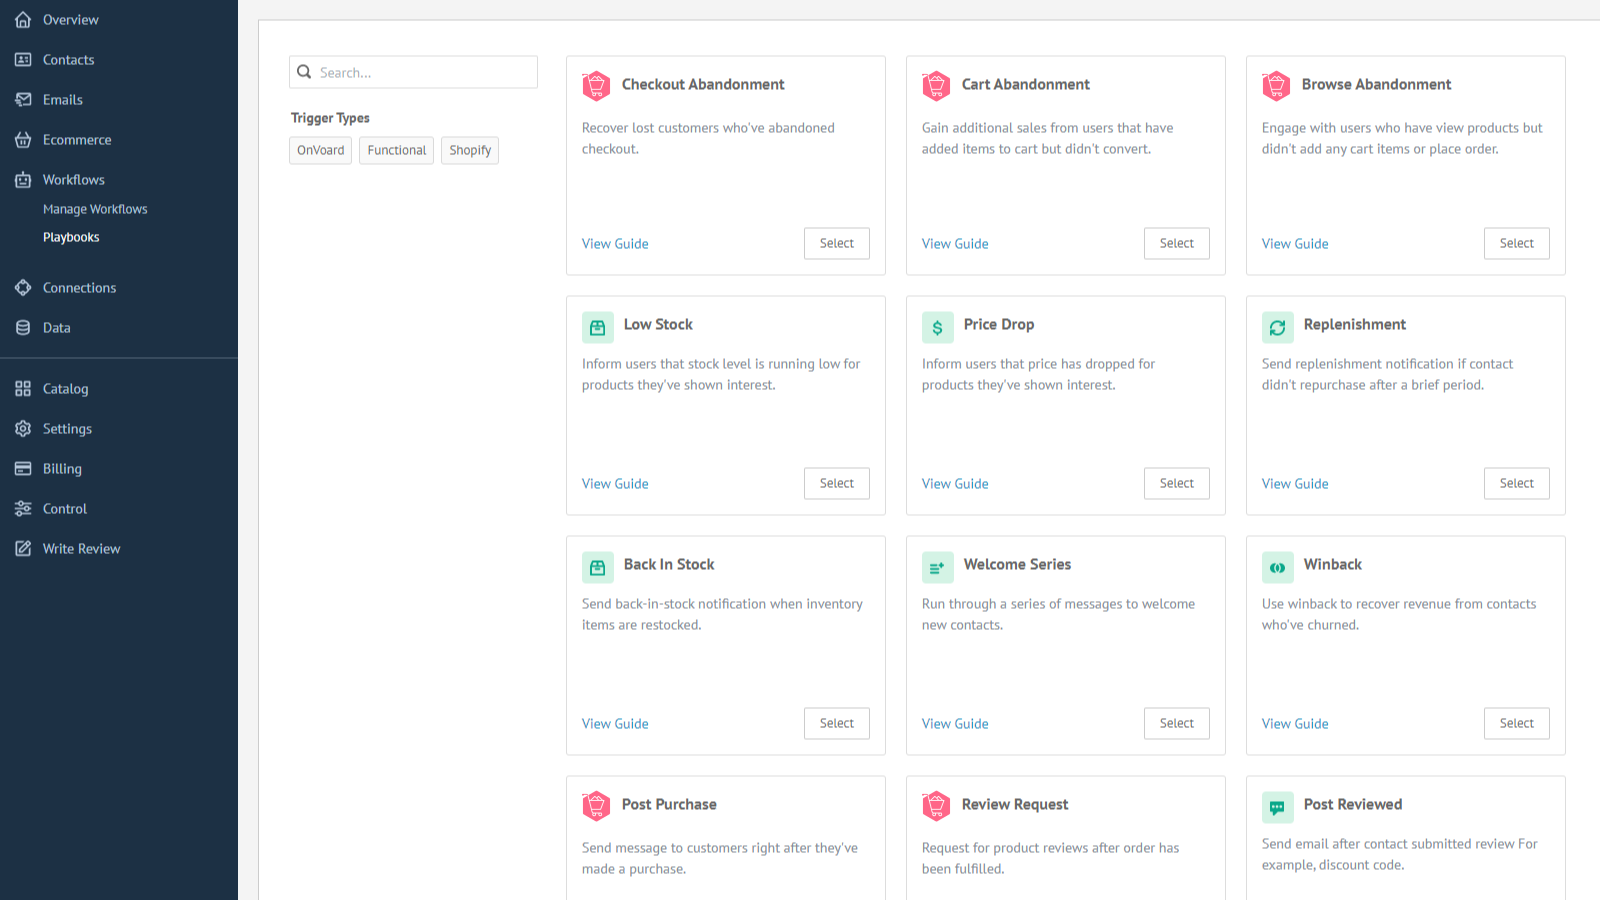This screenshot has height=900, width=1600.
Task: Click the Price Drop dollar icon
Action: coord(938,327)
